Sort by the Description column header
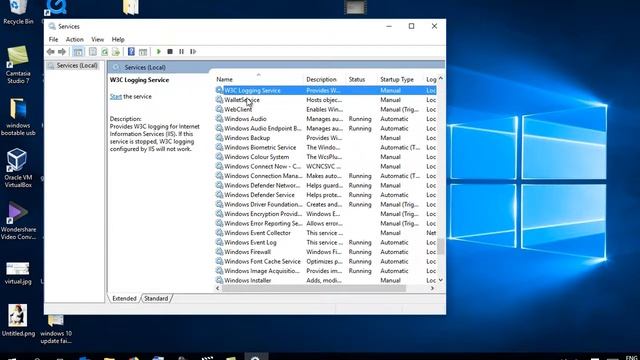Image resolution: width=640 pixels, height=360 pixels. pos(325,80)
